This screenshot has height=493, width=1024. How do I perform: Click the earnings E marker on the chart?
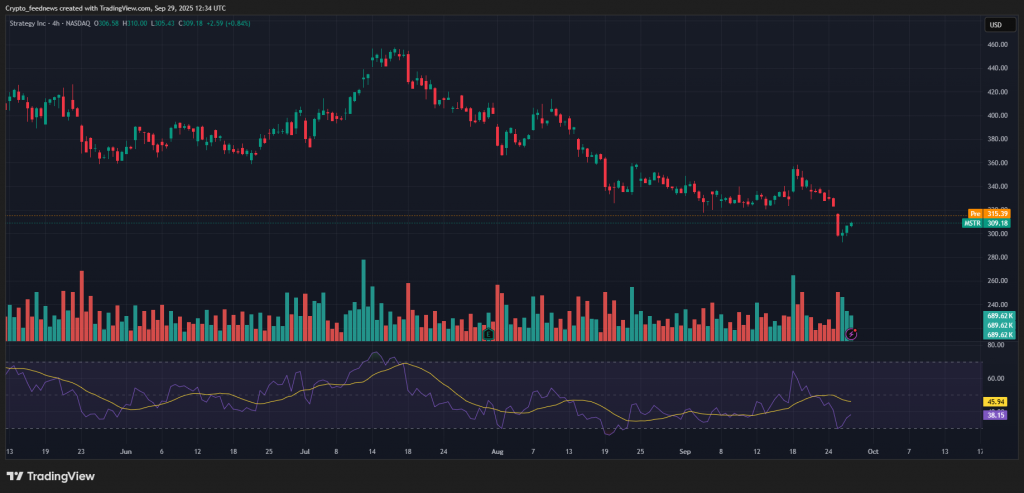pos(488,334)
